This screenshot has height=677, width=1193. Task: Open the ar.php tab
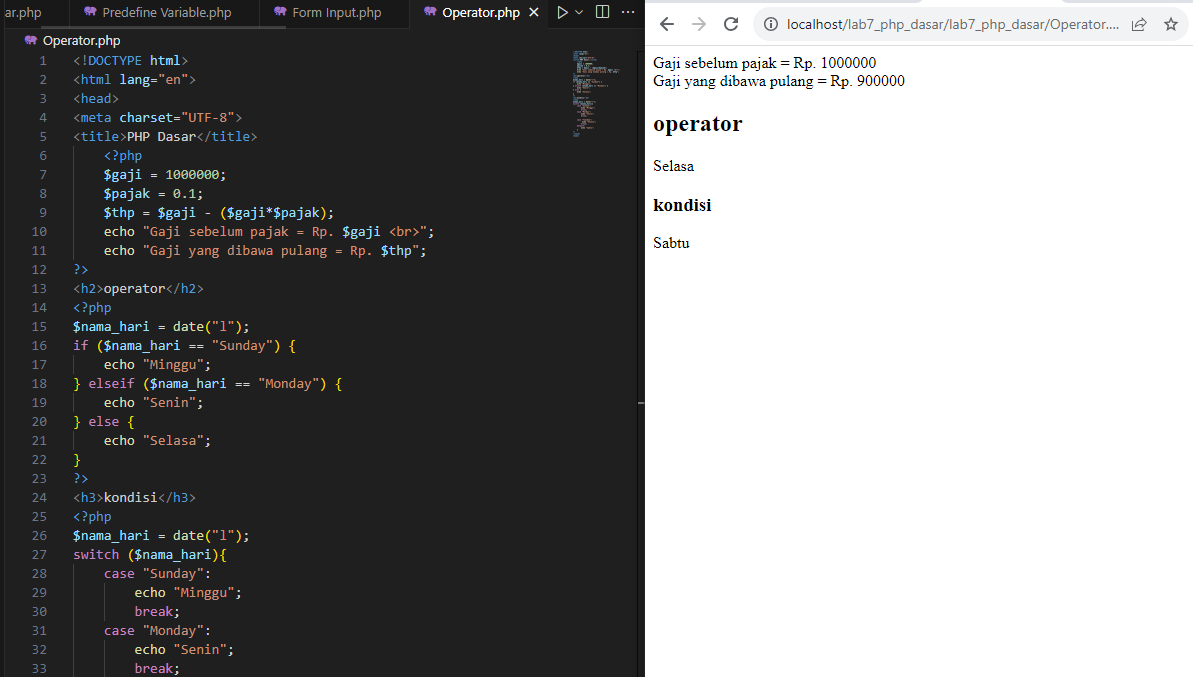pyautogui.click(x=25, y=14)
